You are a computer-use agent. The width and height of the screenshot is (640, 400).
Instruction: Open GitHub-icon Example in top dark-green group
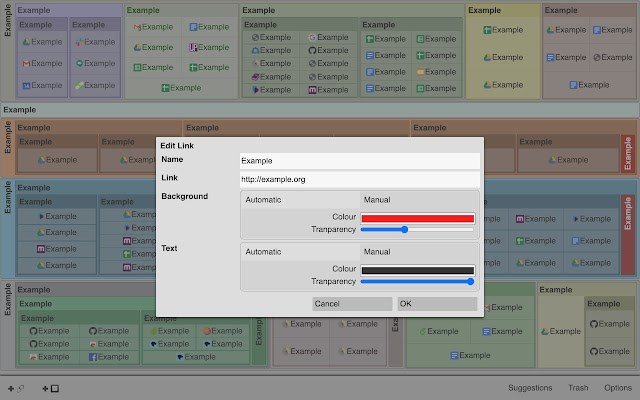(x=328, y=50)
